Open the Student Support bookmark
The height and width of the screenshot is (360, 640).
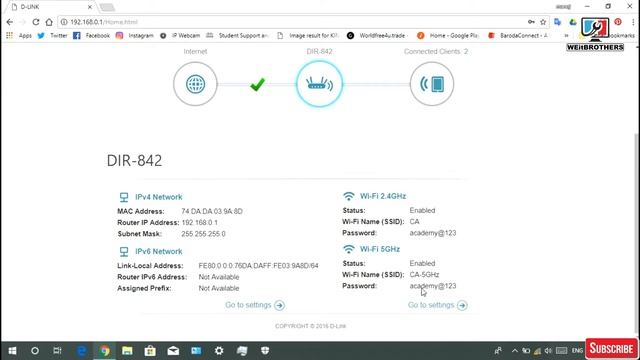(x=237, y=36)
